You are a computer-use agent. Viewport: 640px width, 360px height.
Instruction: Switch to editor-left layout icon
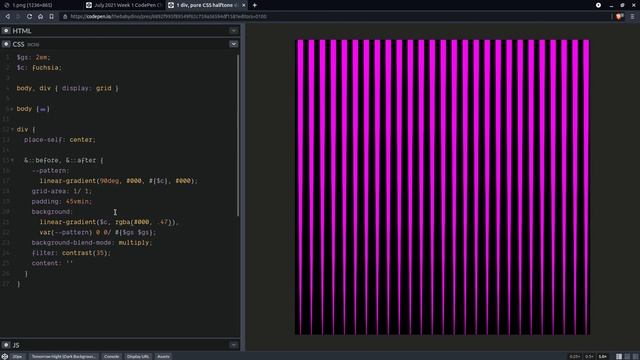pyautogui.click(x=619, y=356)
